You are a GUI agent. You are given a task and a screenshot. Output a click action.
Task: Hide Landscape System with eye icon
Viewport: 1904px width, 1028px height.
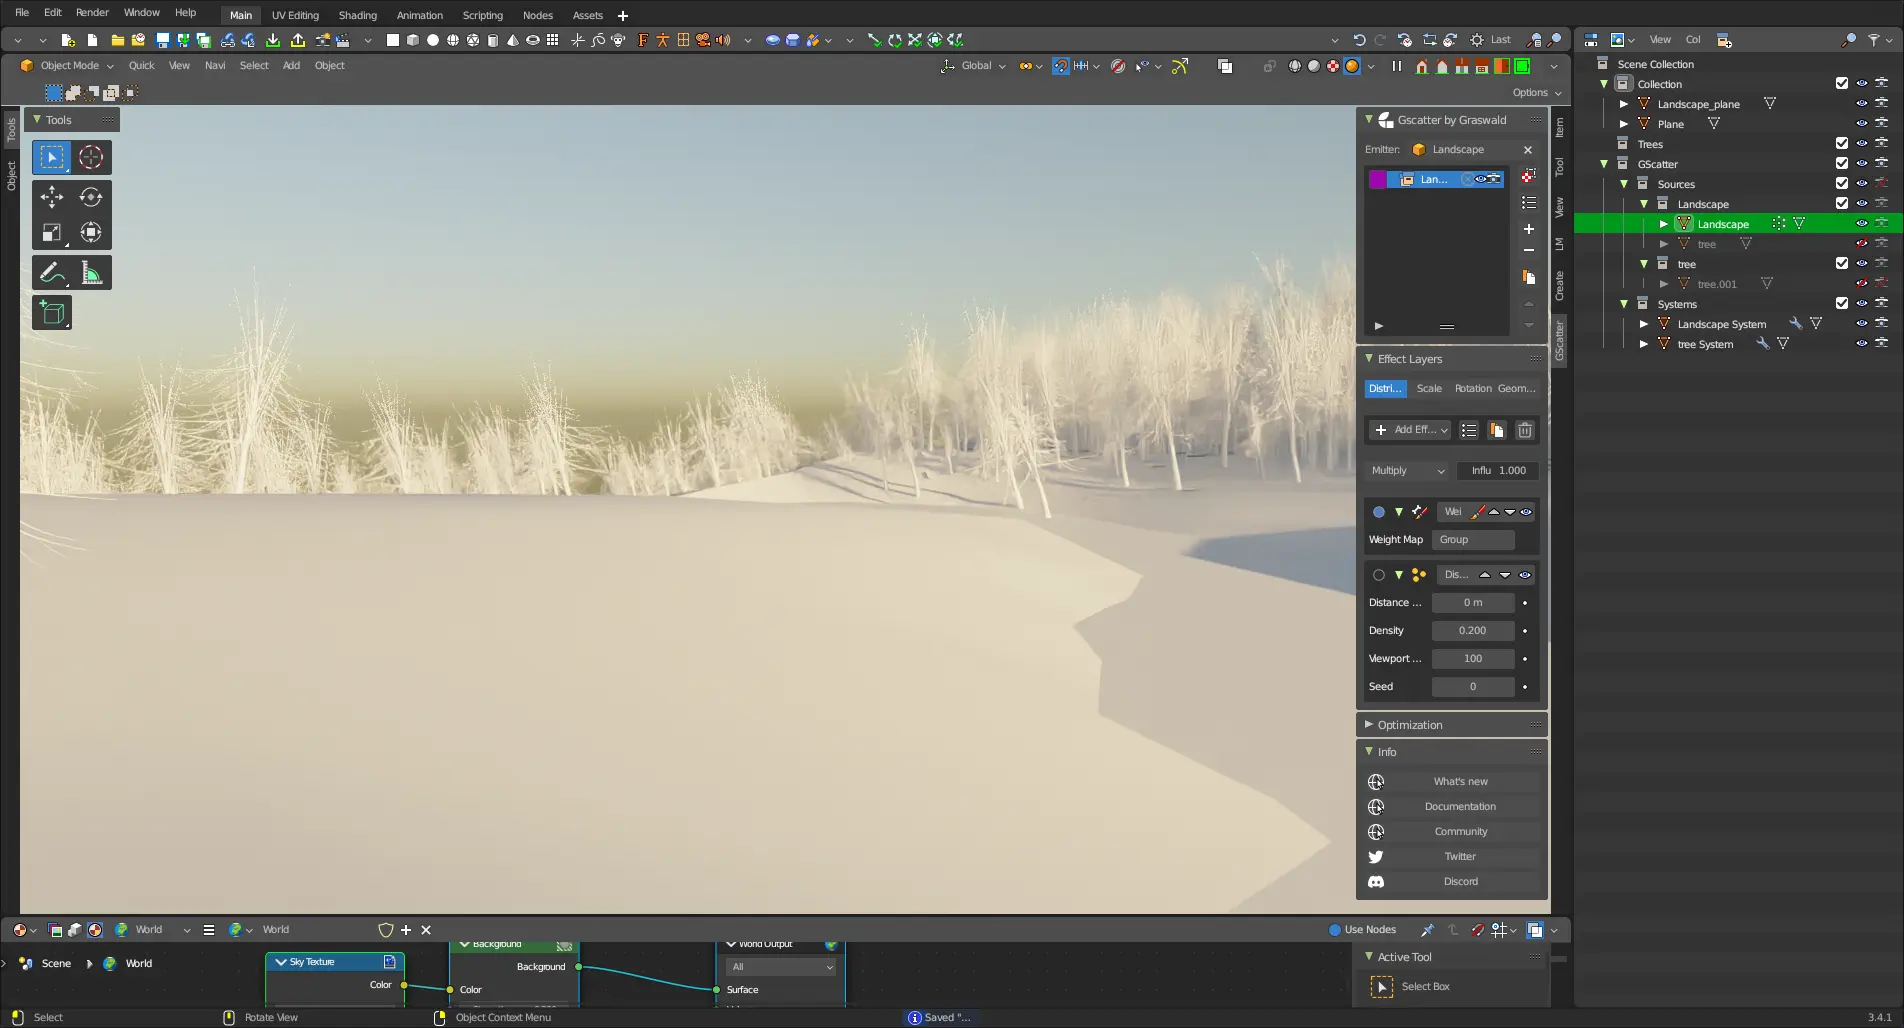[x=1861, y=324]
